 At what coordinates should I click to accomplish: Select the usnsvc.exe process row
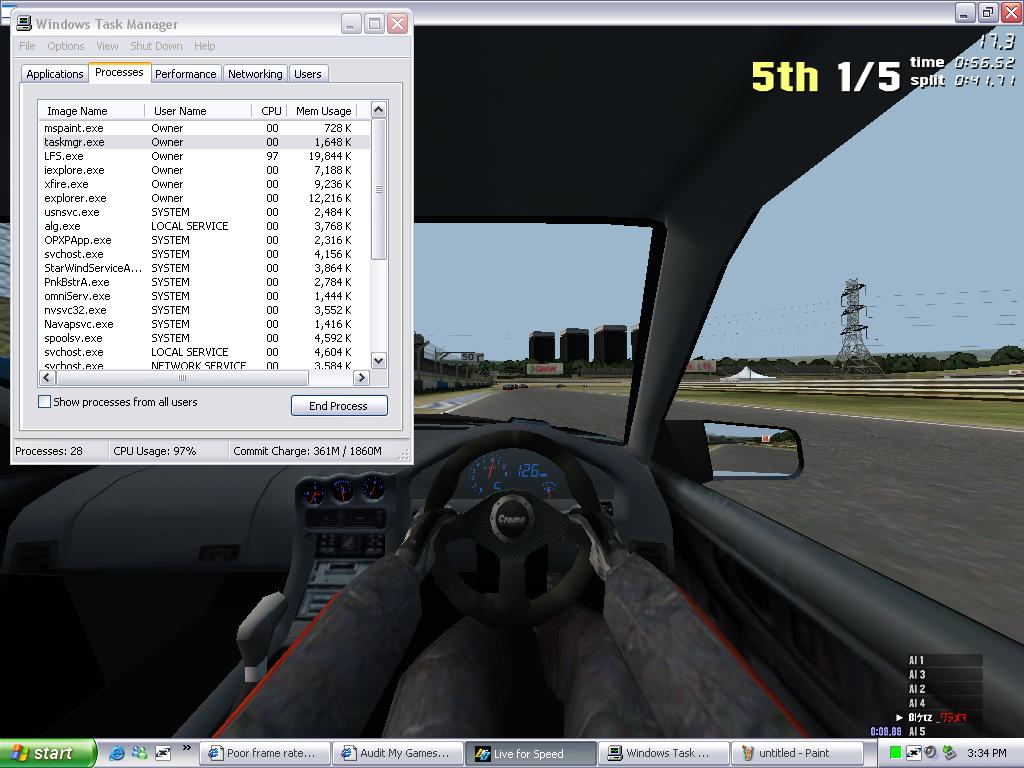click(x=204, y=212)
